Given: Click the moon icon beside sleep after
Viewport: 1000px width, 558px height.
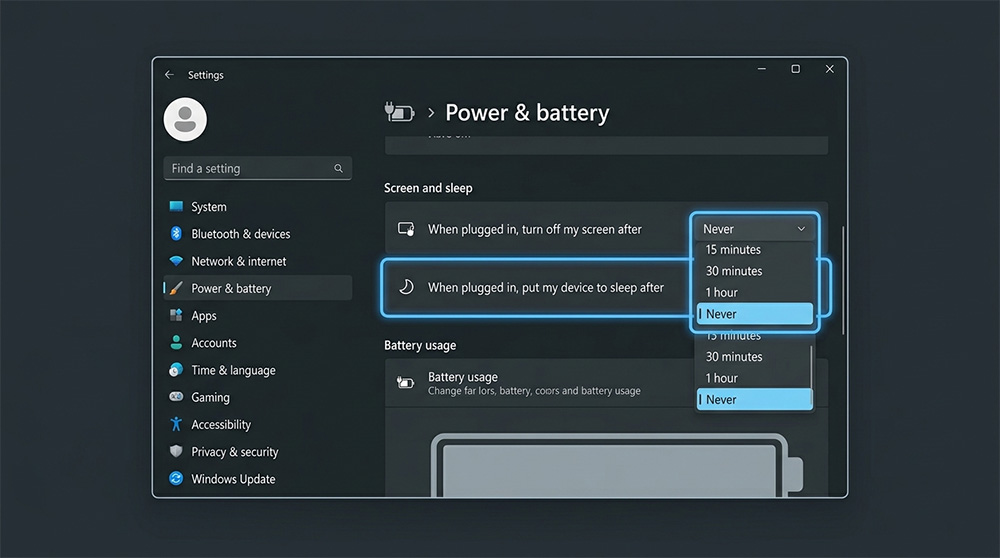Looking at the screenshot, I should coord(406,288).
